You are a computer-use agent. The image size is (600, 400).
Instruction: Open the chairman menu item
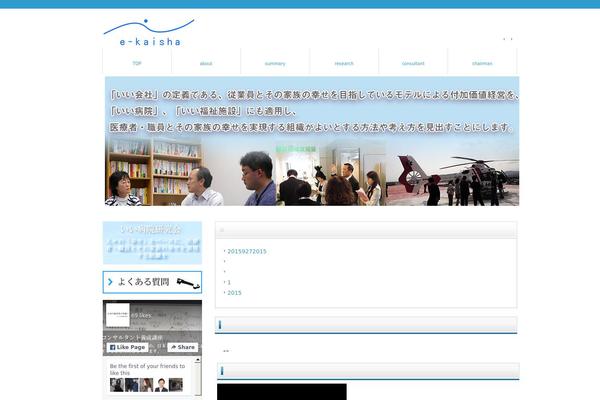pos(482,63)
